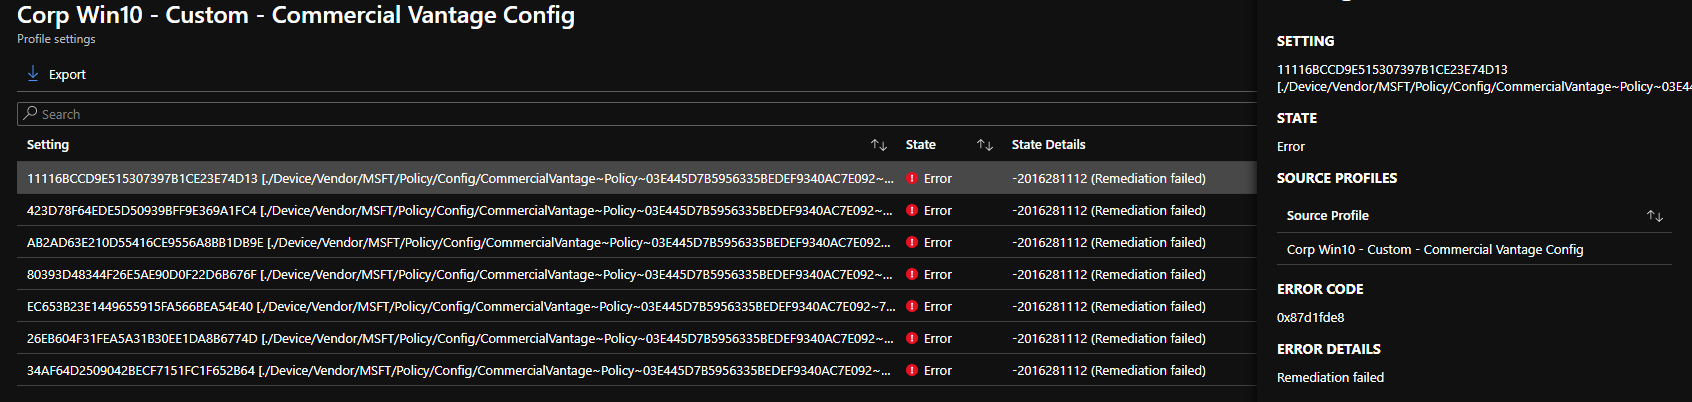Click error icon in EC653B23E144 row
Screen dimensions: 1692x402
click(x=912, y=306)
